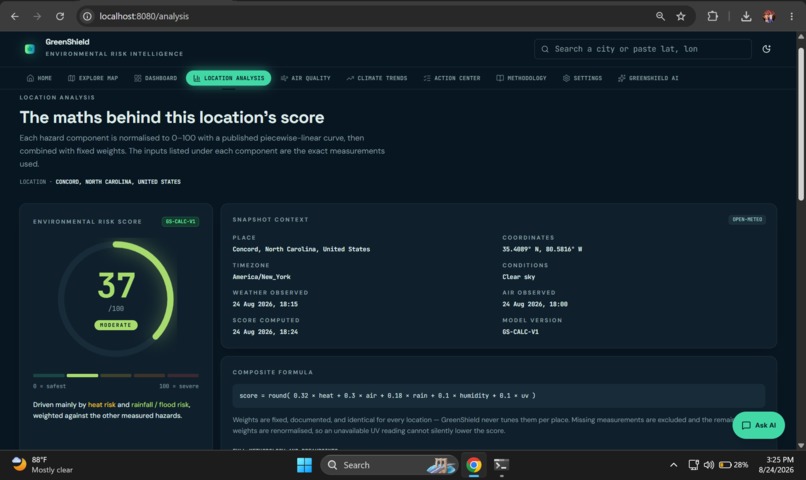Click the zoom magnifier icon in address bar
806x480 pixels.
point(660,16)
